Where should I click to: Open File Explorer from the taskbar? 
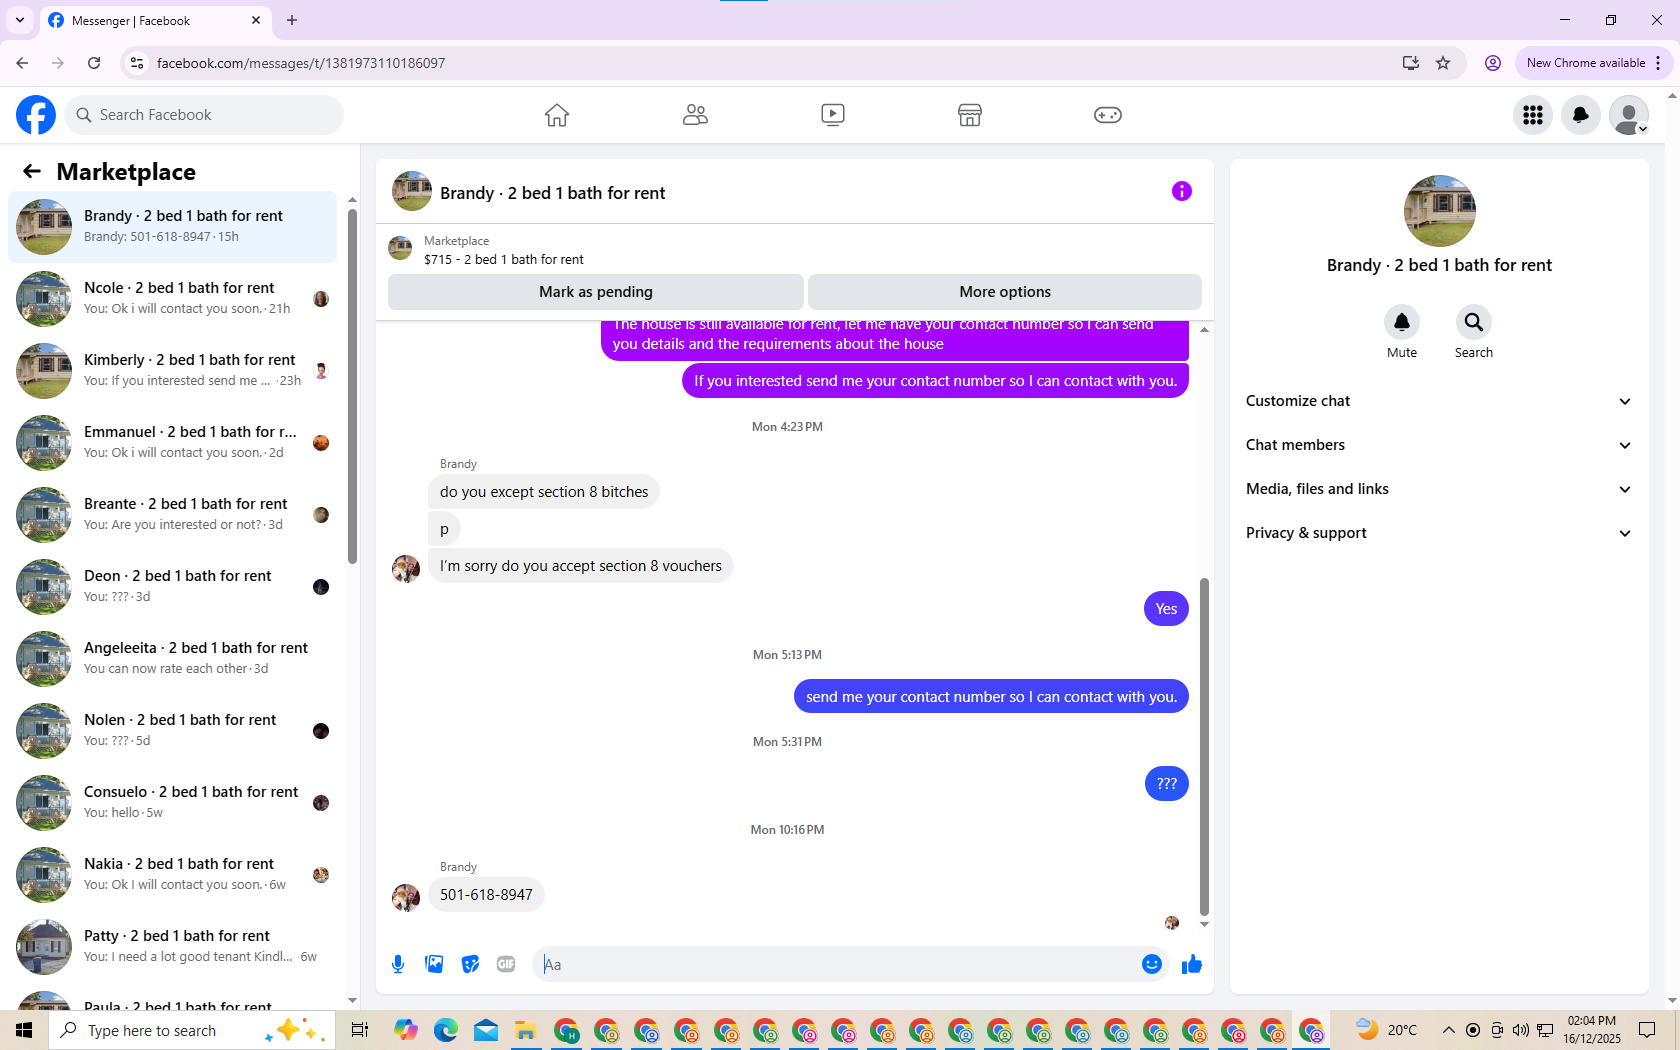(525, 1030)
